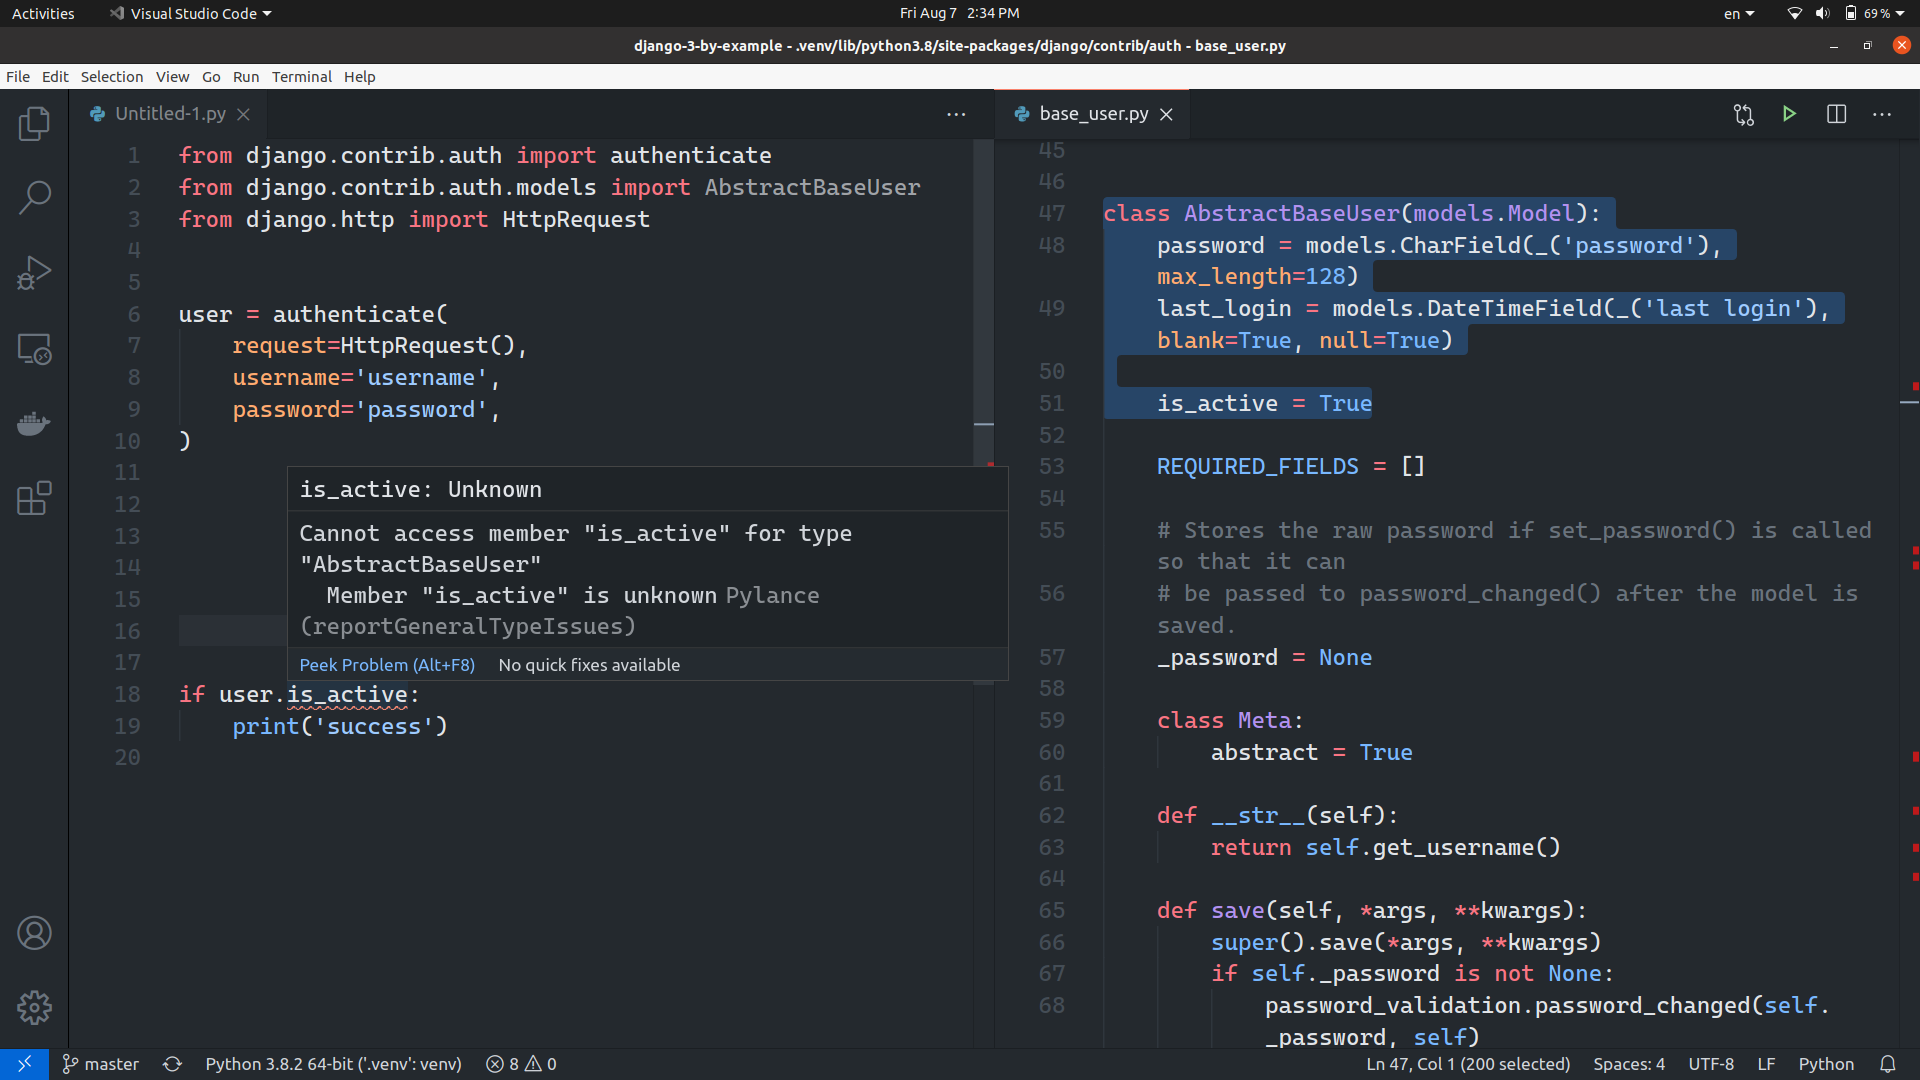
Task: Open Visual Studio Code app menu dropdown
Action: (x=191, y=13)
